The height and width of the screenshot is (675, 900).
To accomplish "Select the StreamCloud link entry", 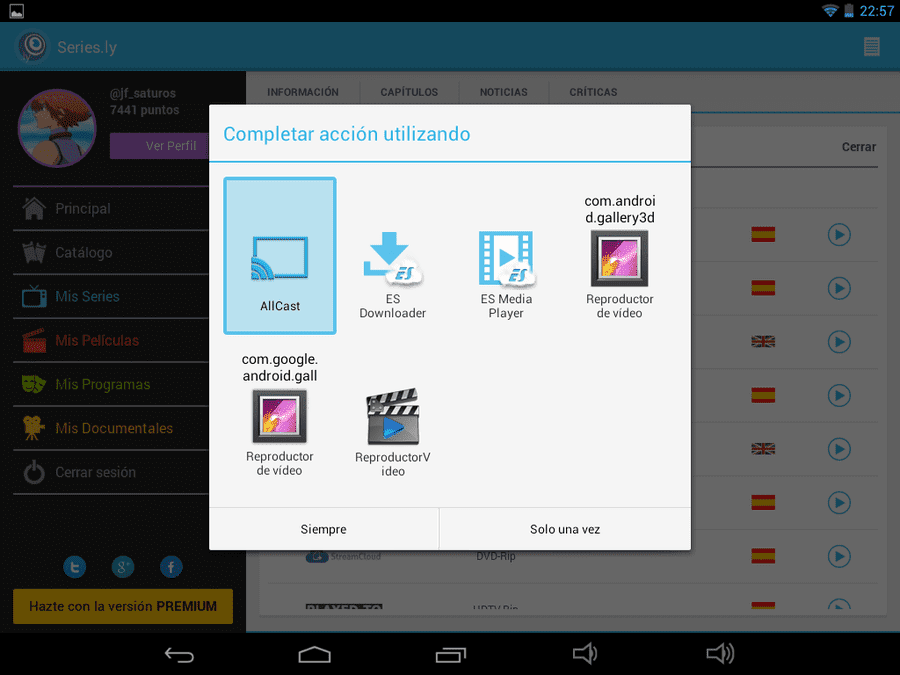I will [x=343, y=557].
